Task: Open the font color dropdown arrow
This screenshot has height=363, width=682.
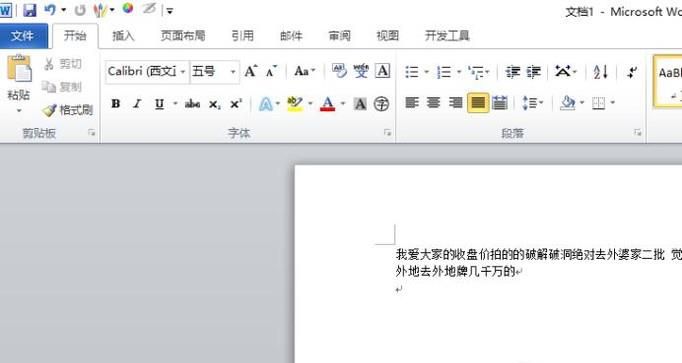Action: 343,103
